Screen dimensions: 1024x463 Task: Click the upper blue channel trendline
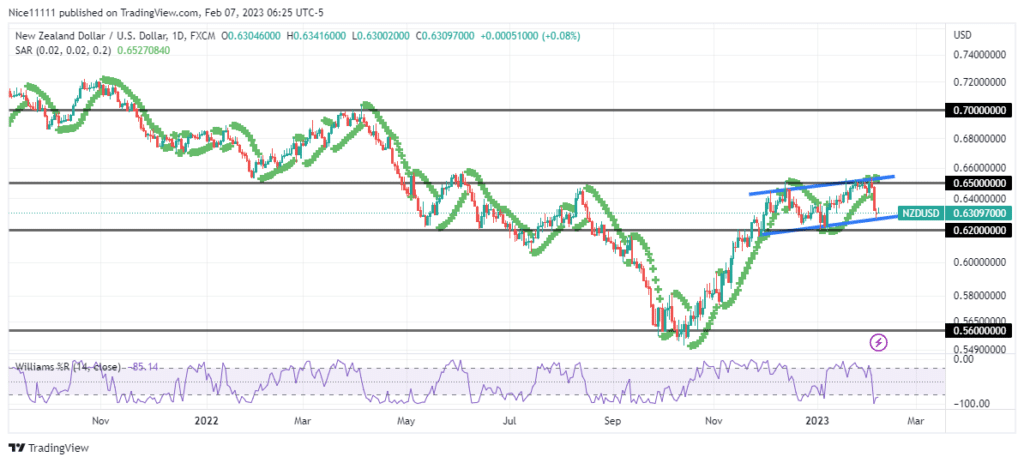point(822,185)
